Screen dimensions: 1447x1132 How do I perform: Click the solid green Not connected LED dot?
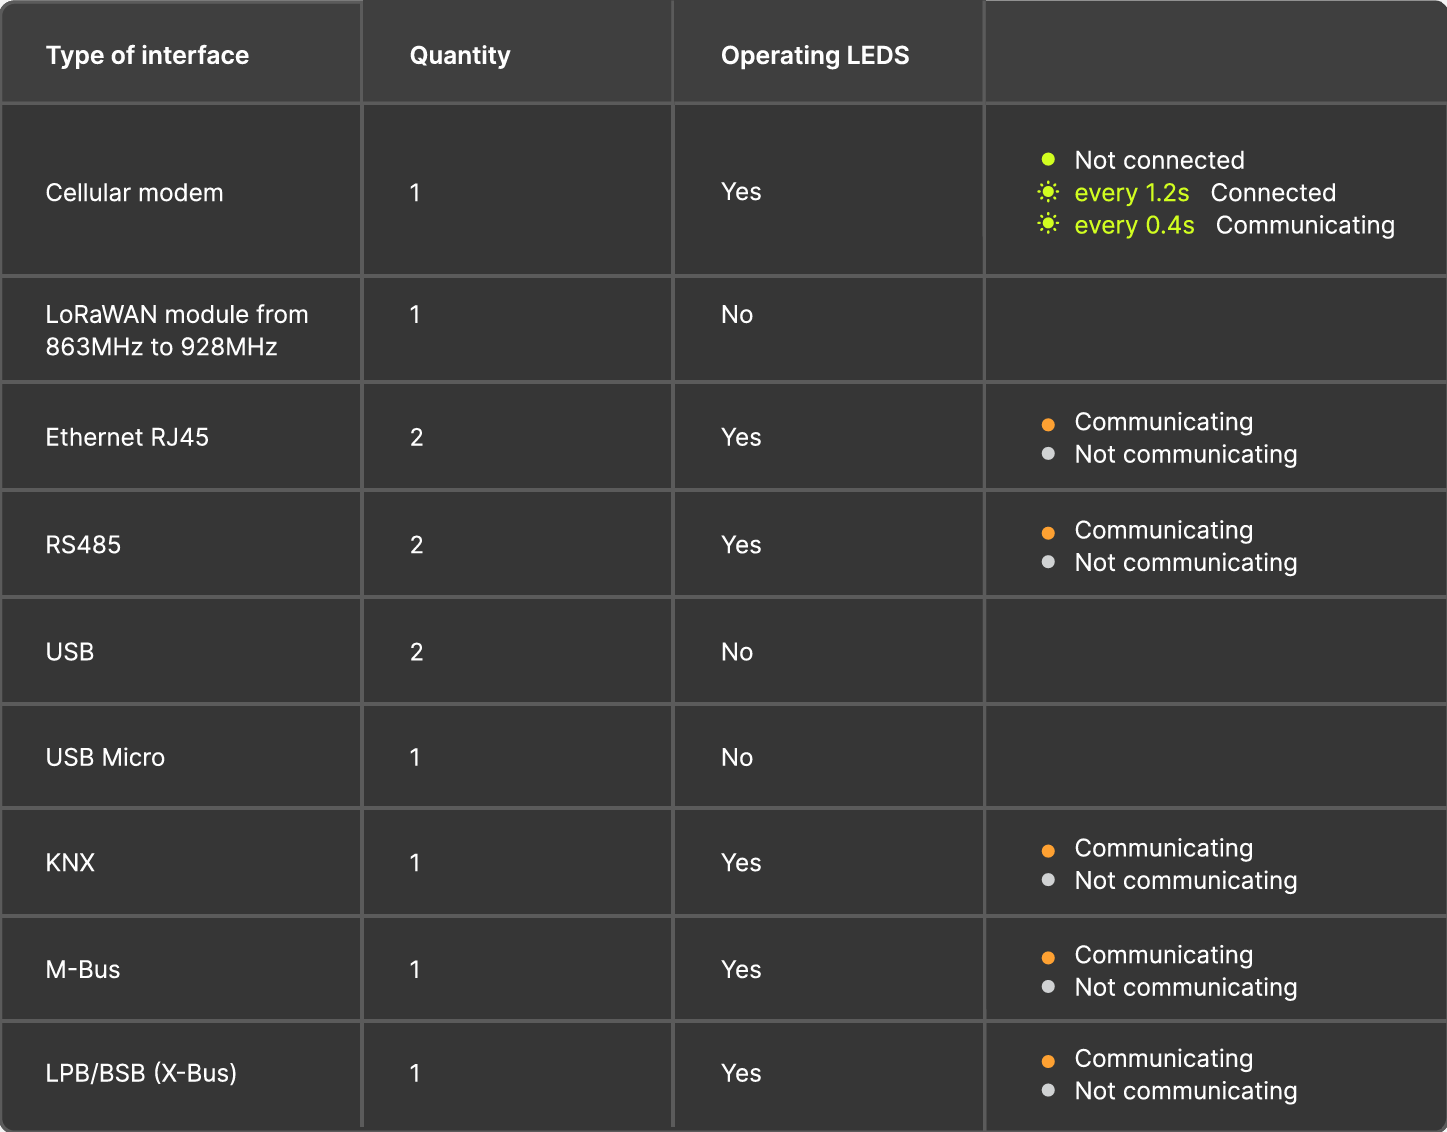coord(1048,159)
